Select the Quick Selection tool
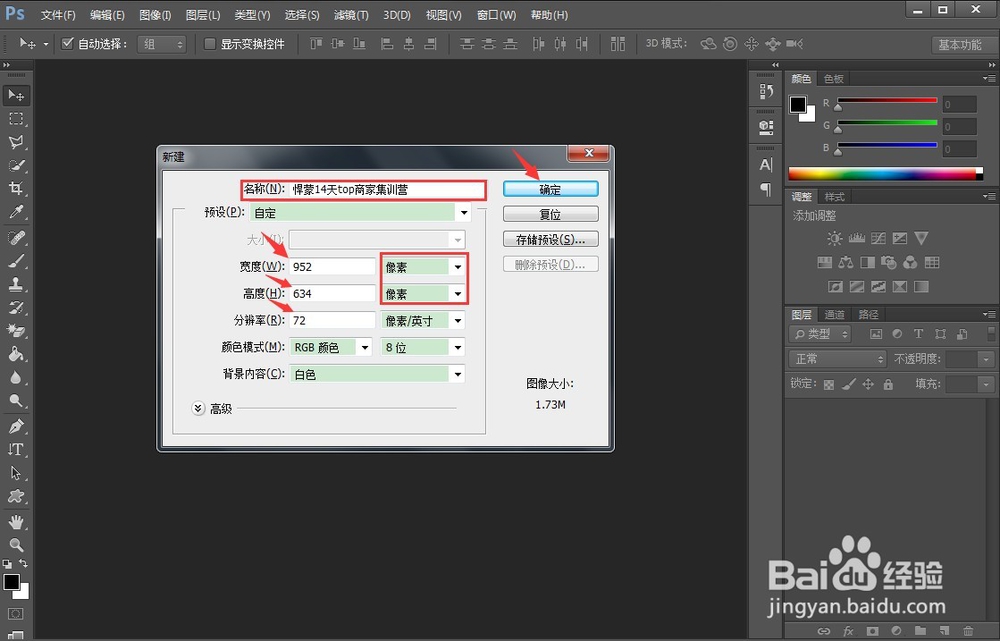 (16, 166)
